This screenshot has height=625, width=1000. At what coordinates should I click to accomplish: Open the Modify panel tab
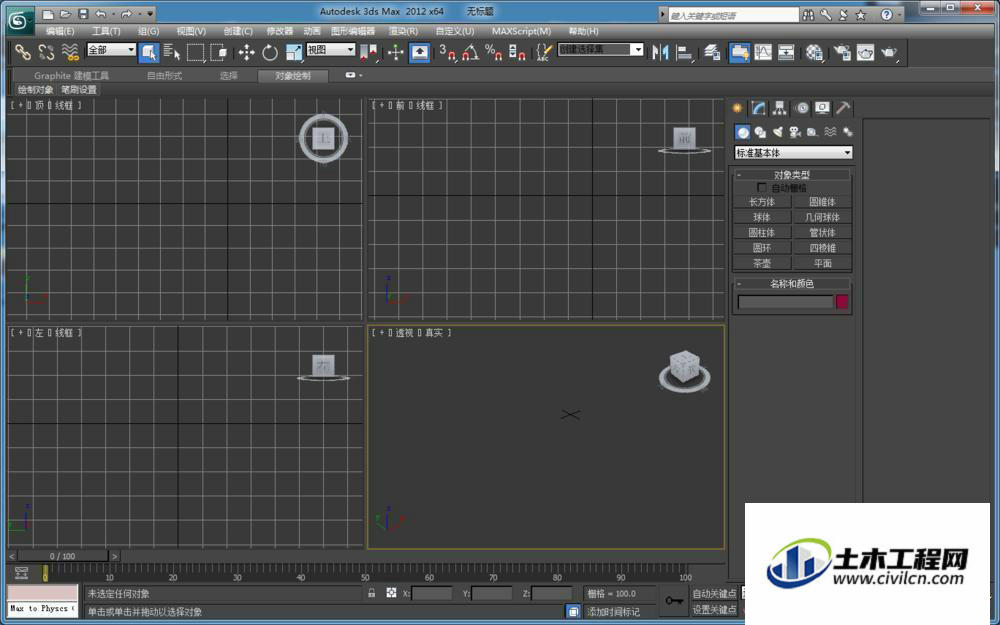coord(758,108)
